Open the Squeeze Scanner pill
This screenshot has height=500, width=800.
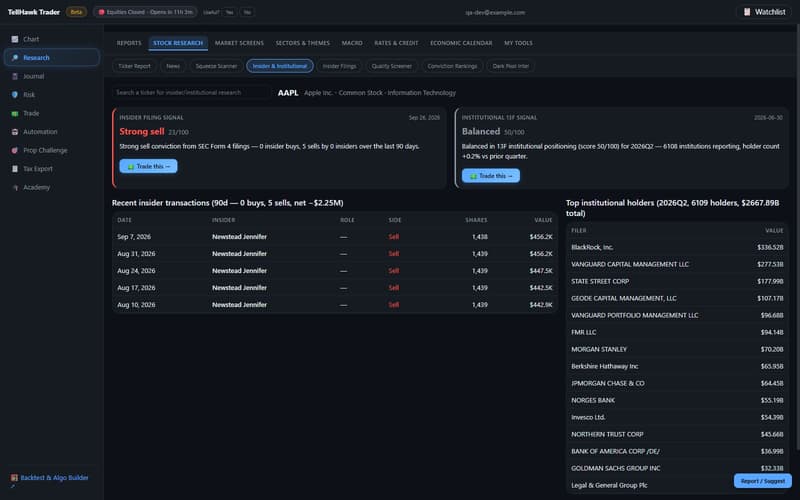coord(216,66)
